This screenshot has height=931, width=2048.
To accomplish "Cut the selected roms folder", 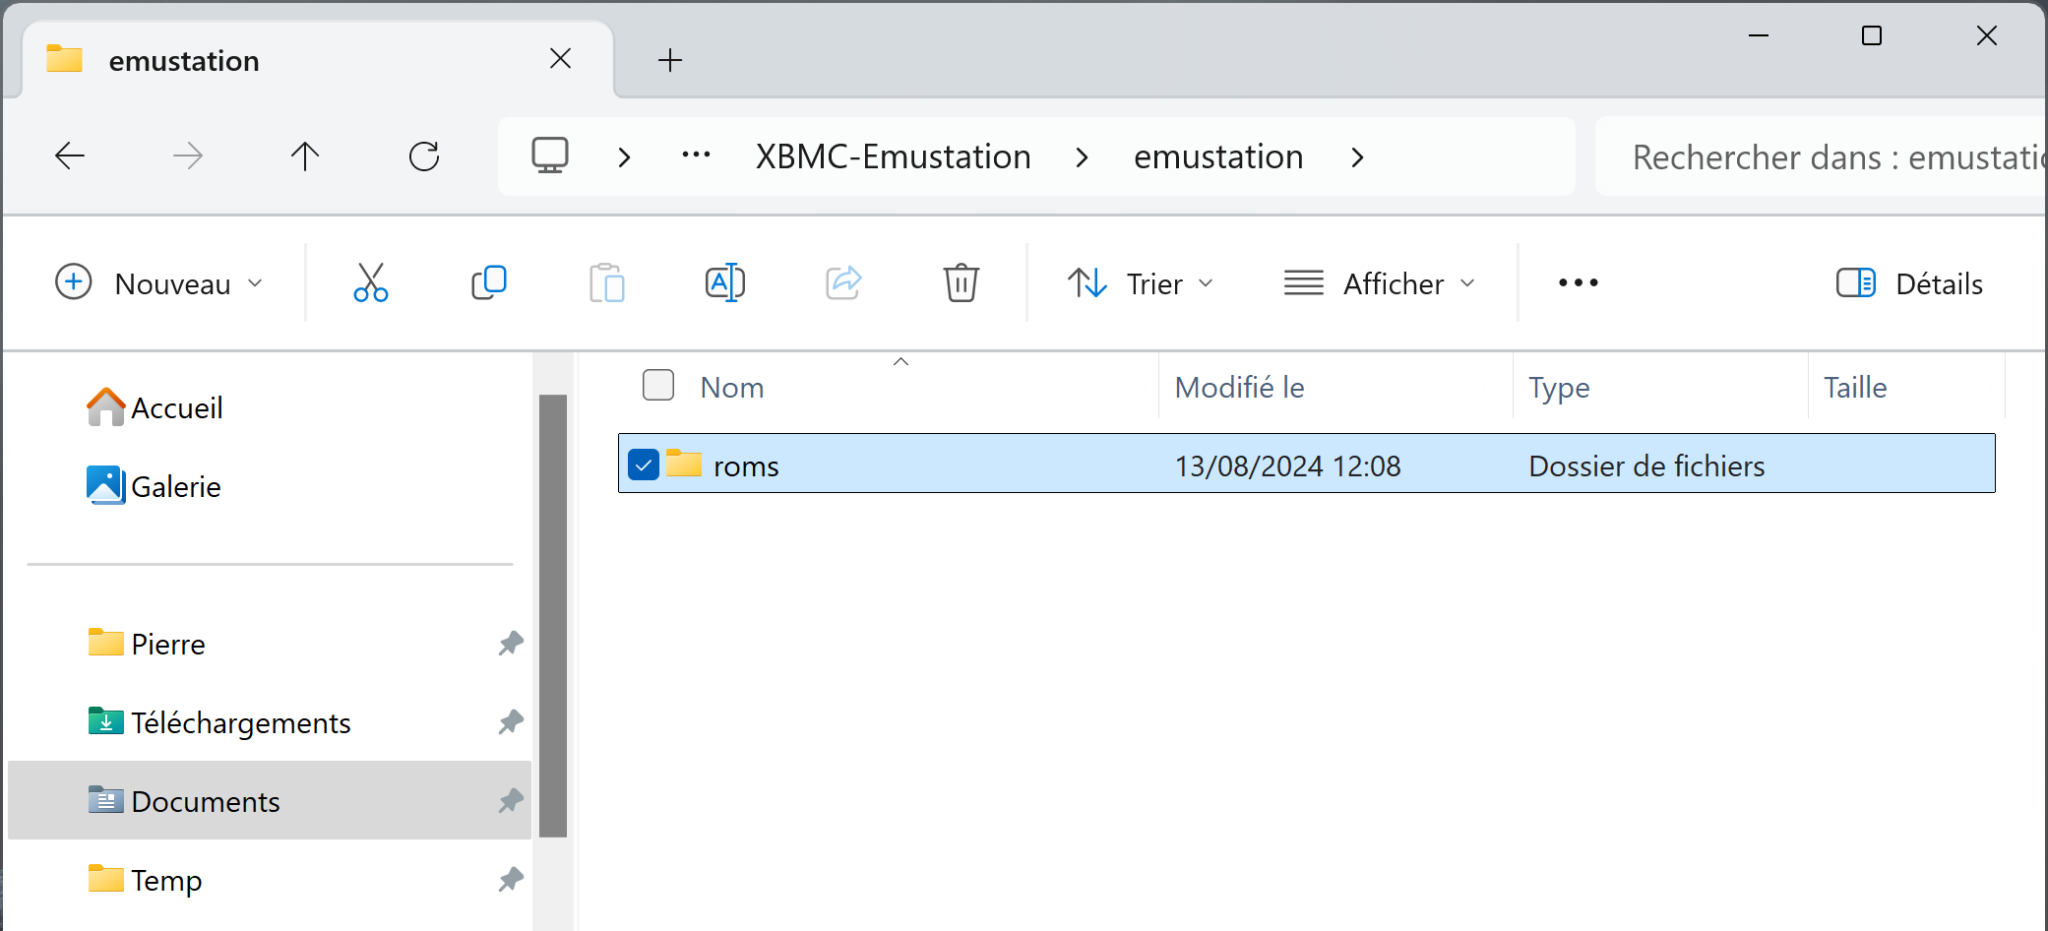I will tap(370, 282).
